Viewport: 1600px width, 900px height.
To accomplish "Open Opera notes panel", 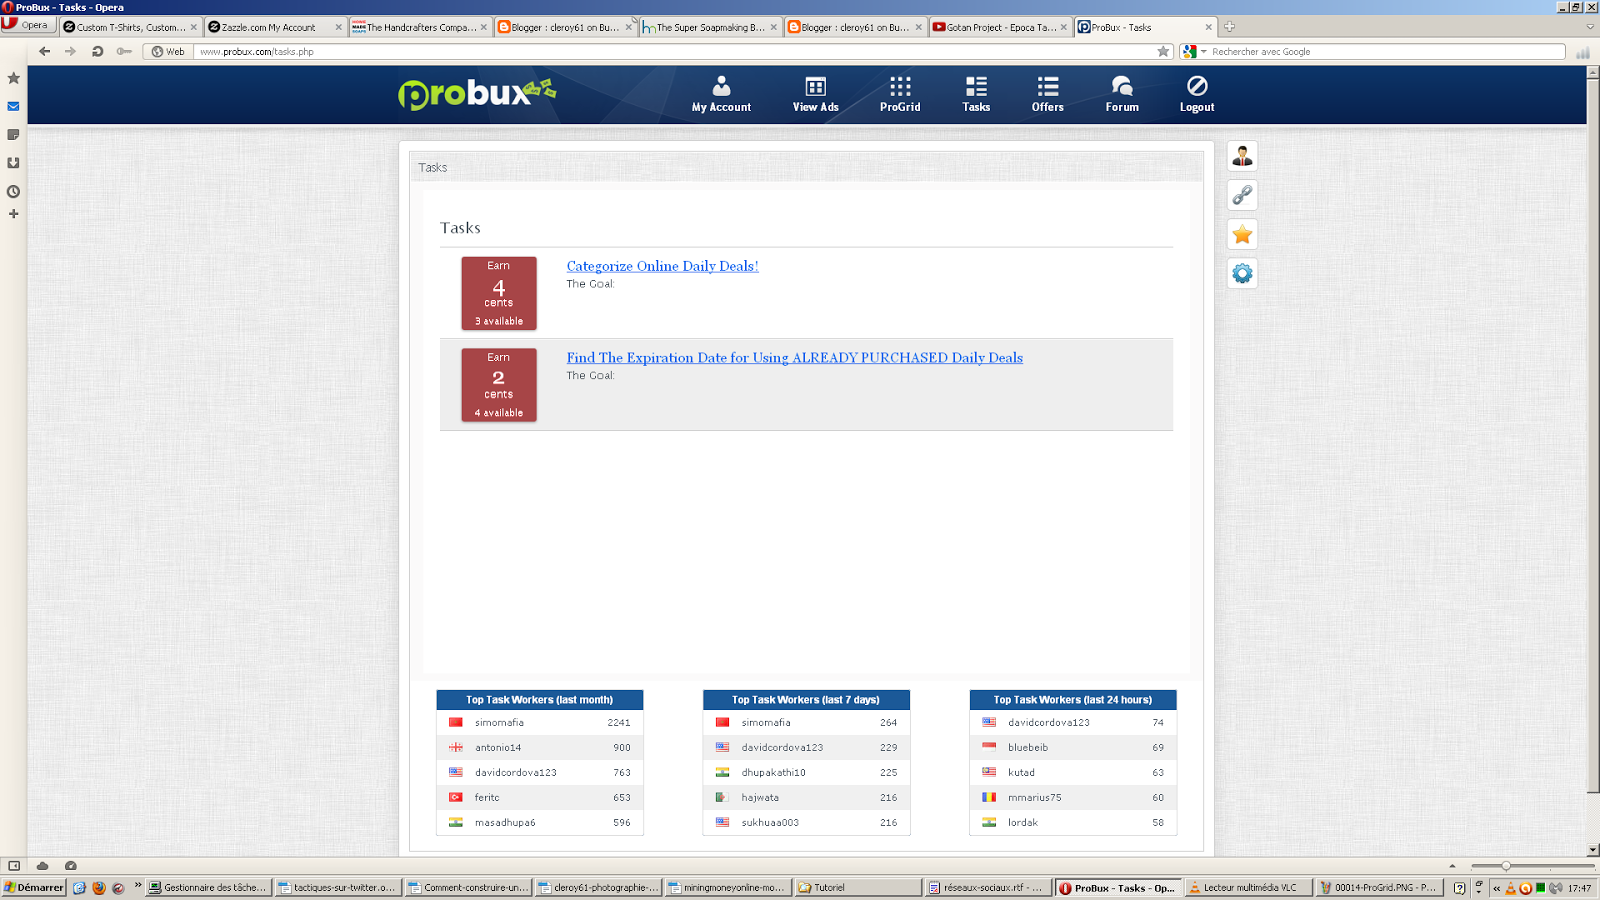I will [13, 134].
